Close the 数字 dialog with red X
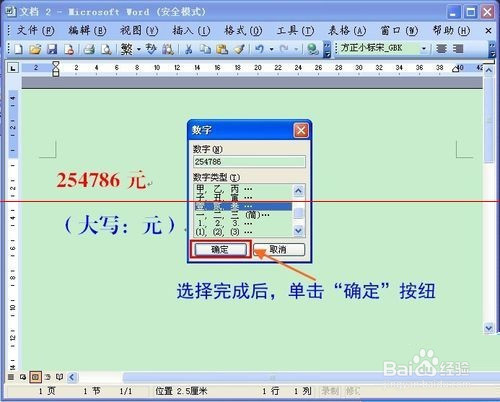Viewport: 500px width, 402px height. pos(301,130)
